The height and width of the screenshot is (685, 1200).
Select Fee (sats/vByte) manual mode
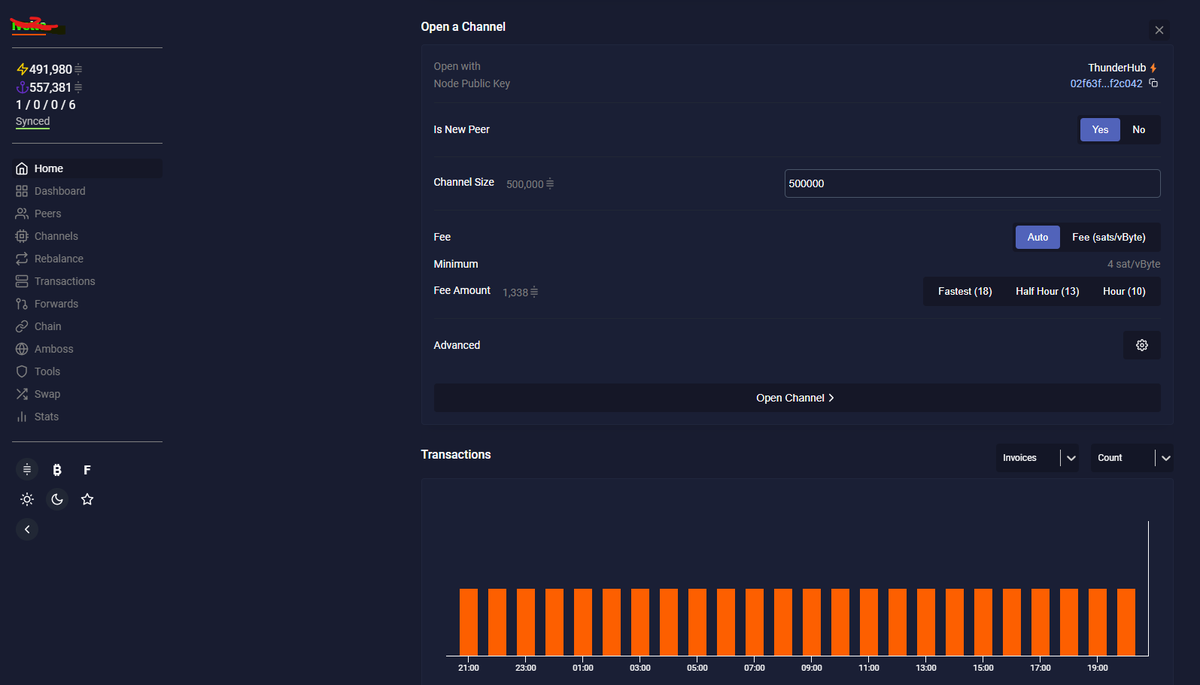pyautogui.click(x=1109, y=237)
